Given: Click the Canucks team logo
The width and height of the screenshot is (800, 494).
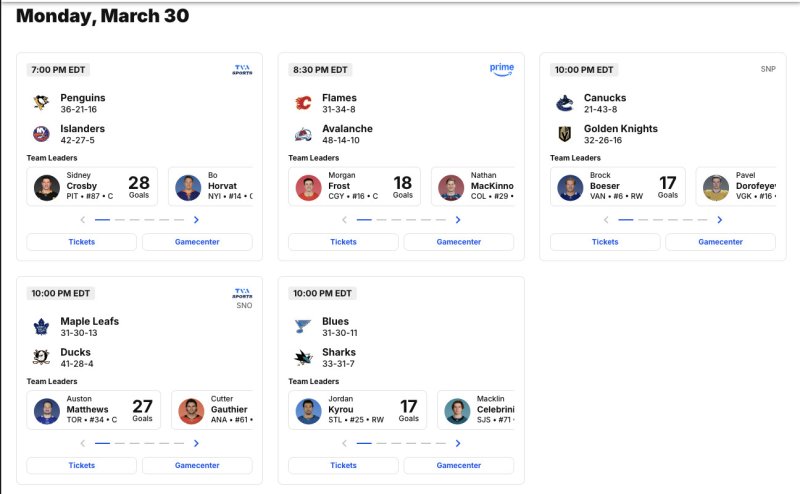Looking at the screenshot, I should 565,103.
